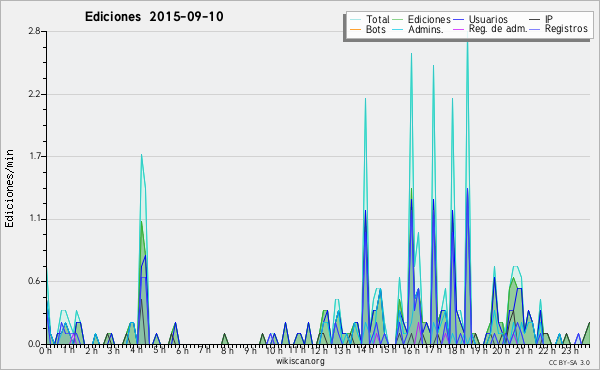Image resolution: width=600 pixels, height=370 pixels.
Task: Click the 'Ediciones/min' vertical axis label
Action: (x=9, y=188)
